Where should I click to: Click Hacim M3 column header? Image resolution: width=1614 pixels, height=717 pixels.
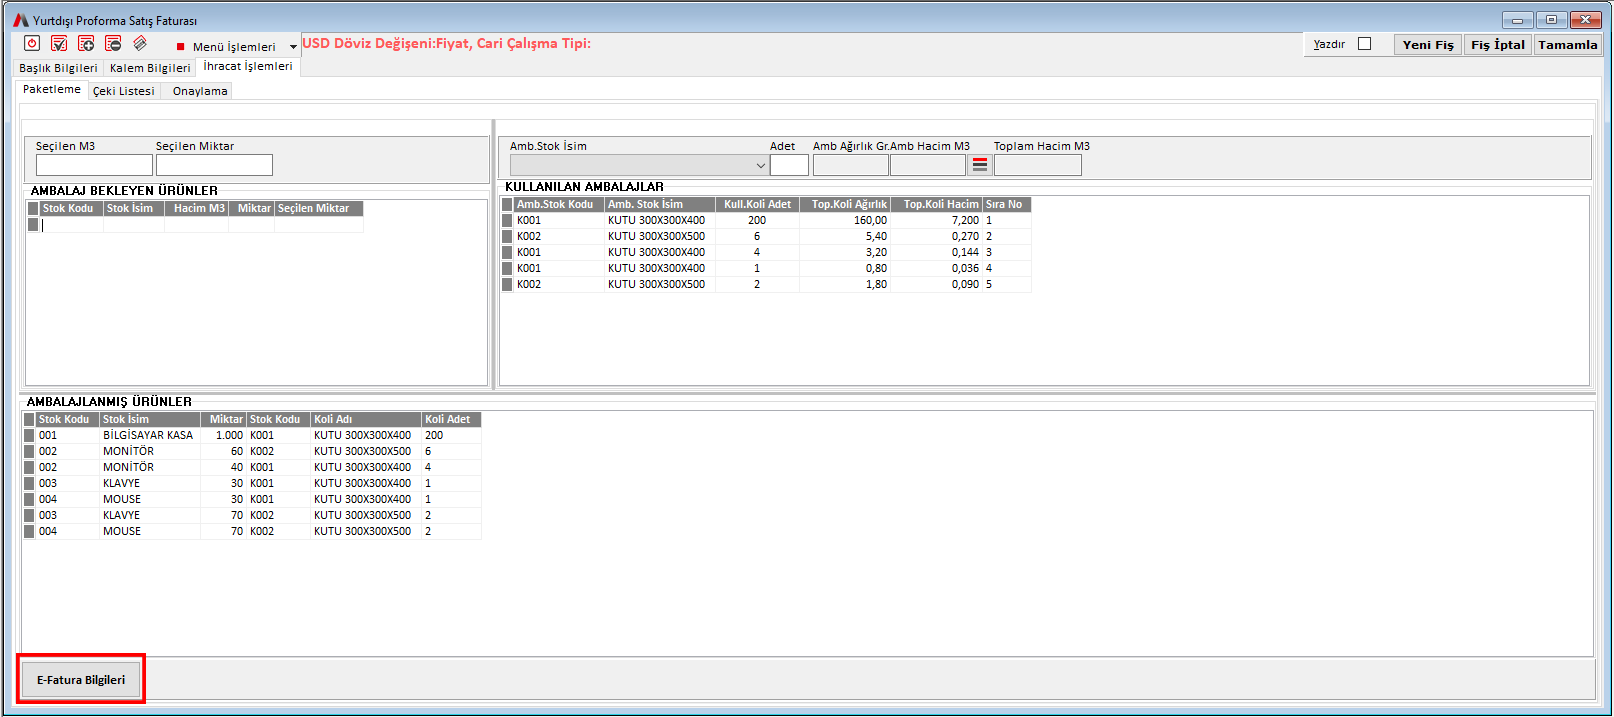197,209
